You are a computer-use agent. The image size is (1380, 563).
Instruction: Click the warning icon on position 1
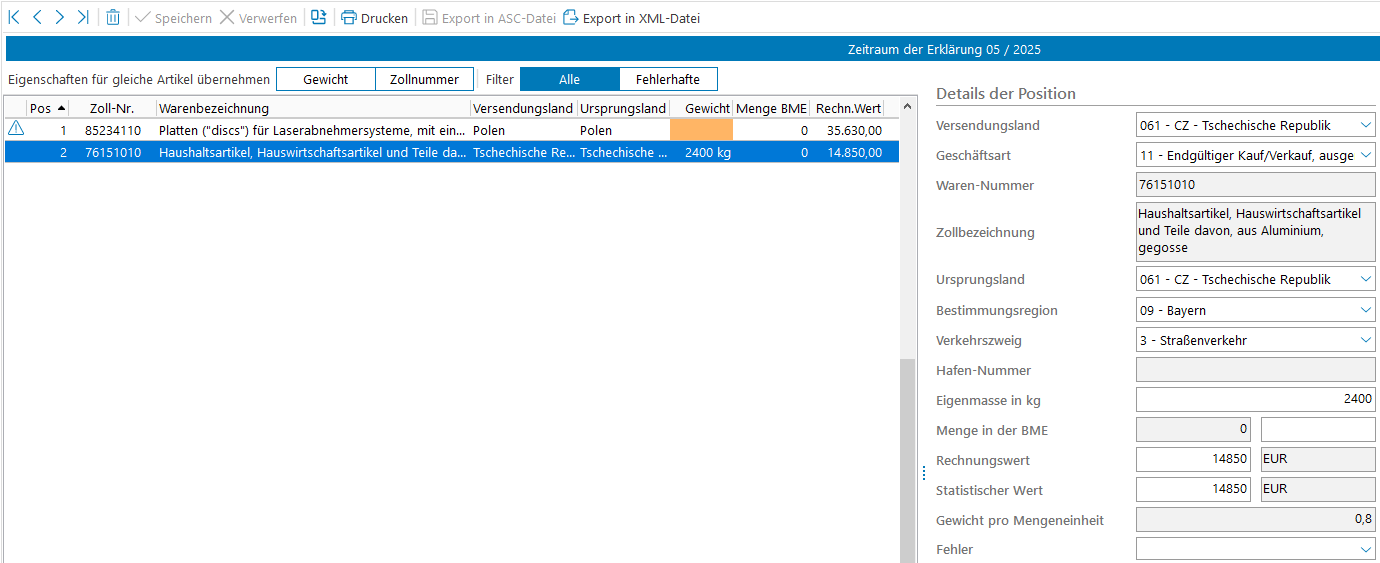pyautogui.click(x=16, y=129)
